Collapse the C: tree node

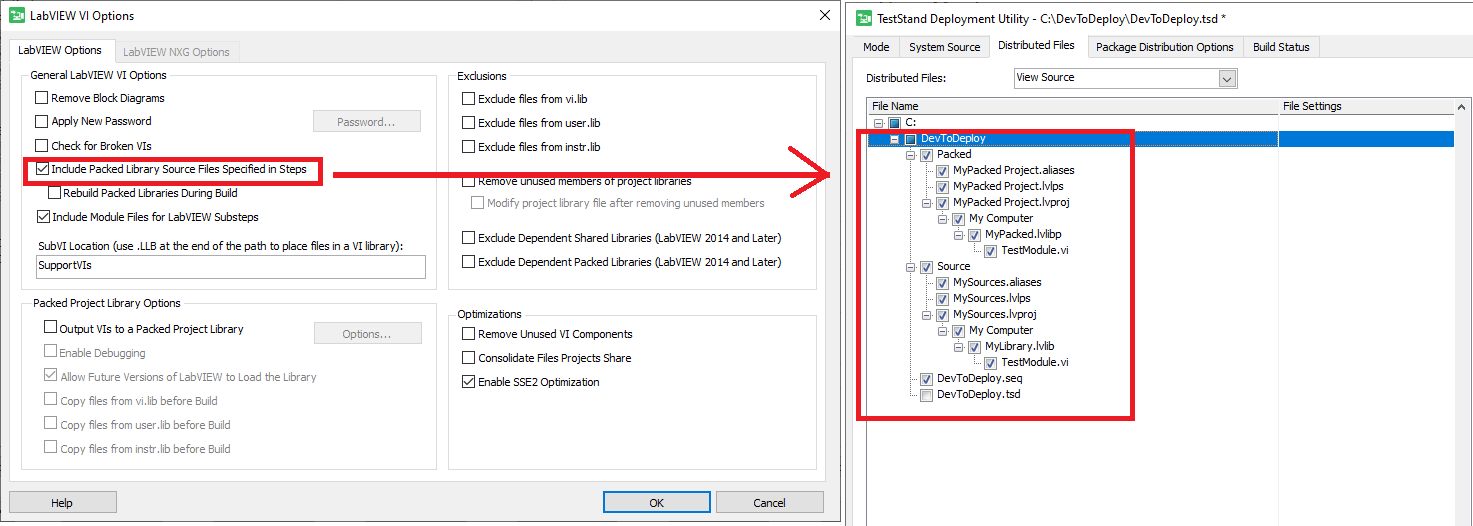878,122
